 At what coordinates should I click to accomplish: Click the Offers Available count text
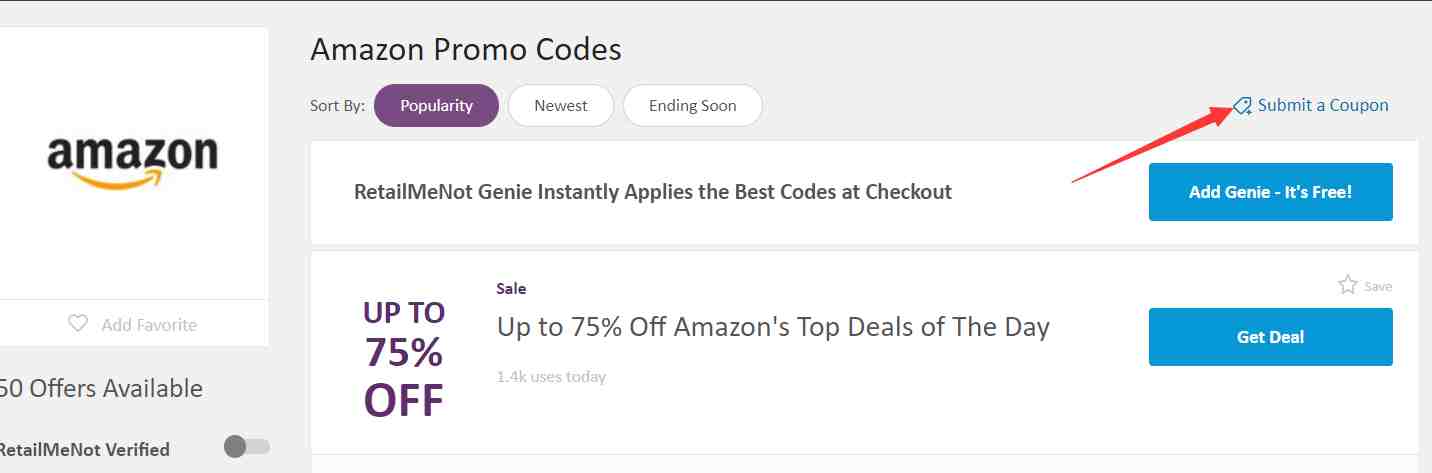(101, 388)
